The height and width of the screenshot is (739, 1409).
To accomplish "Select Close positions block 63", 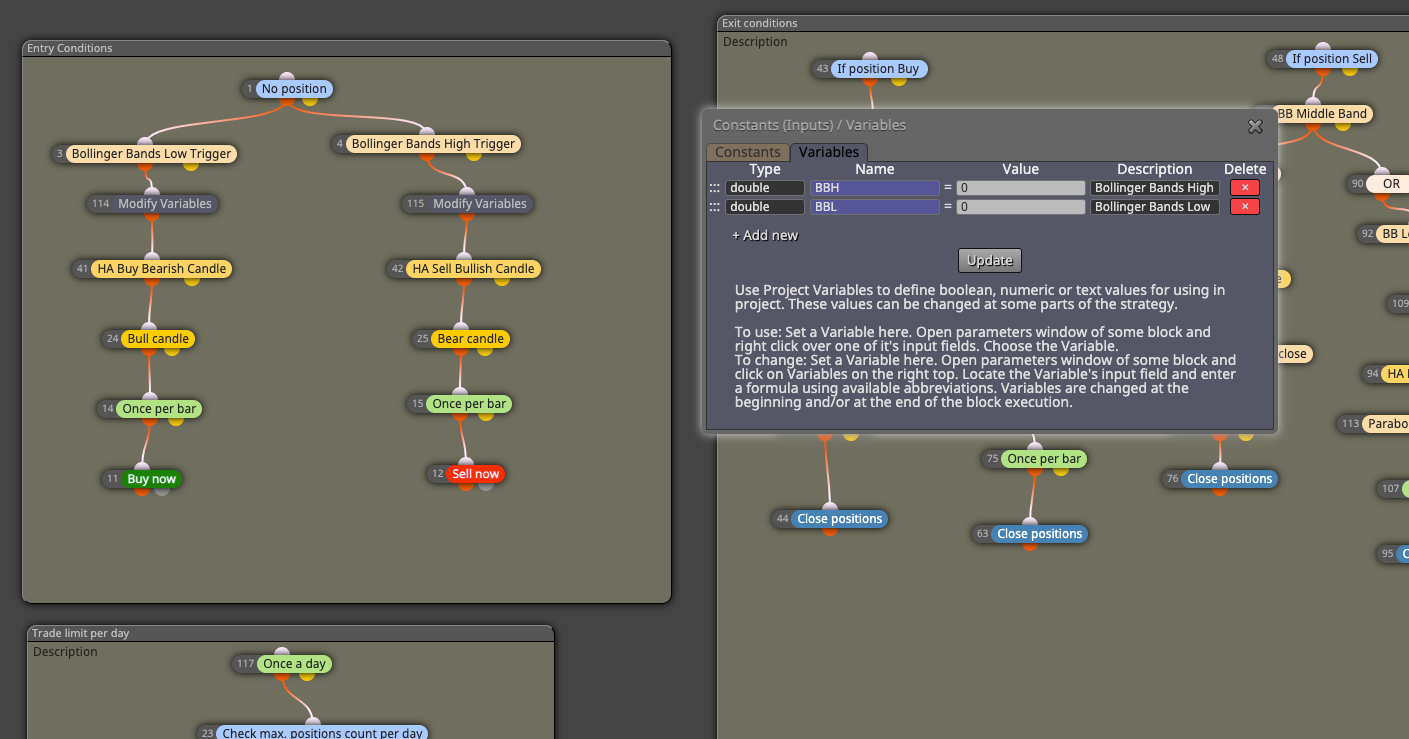I will (x=1040, y=534).
